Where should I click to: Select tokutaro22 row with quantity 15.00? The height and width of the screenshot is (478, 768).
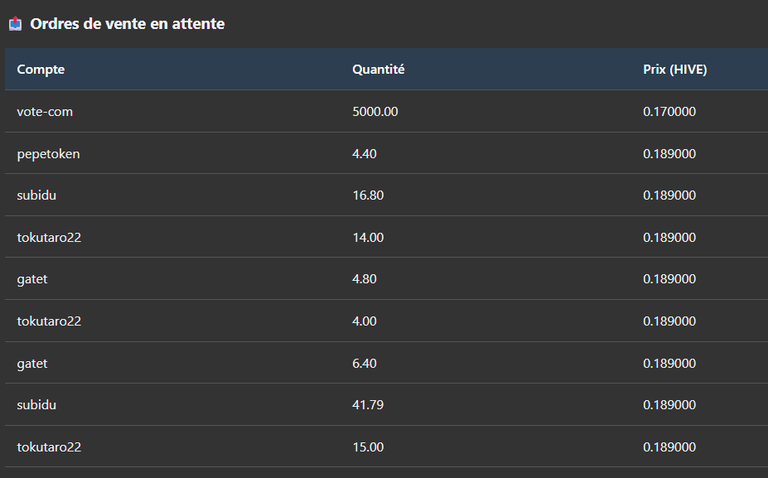click(x=386, y=447)
